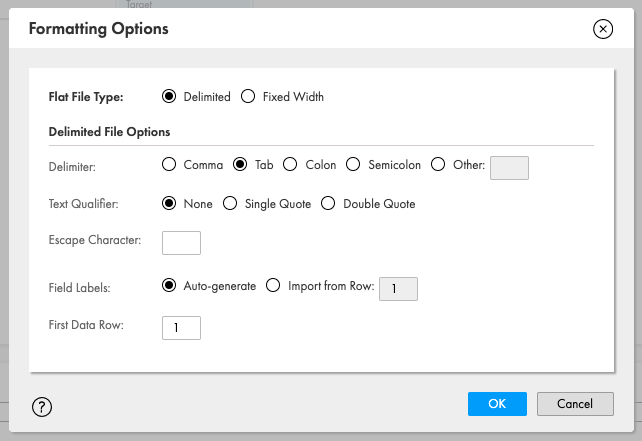Choose Colon as the delimiter
The width and height of the screenshot is (642, 441).
[x=290, y=165]
